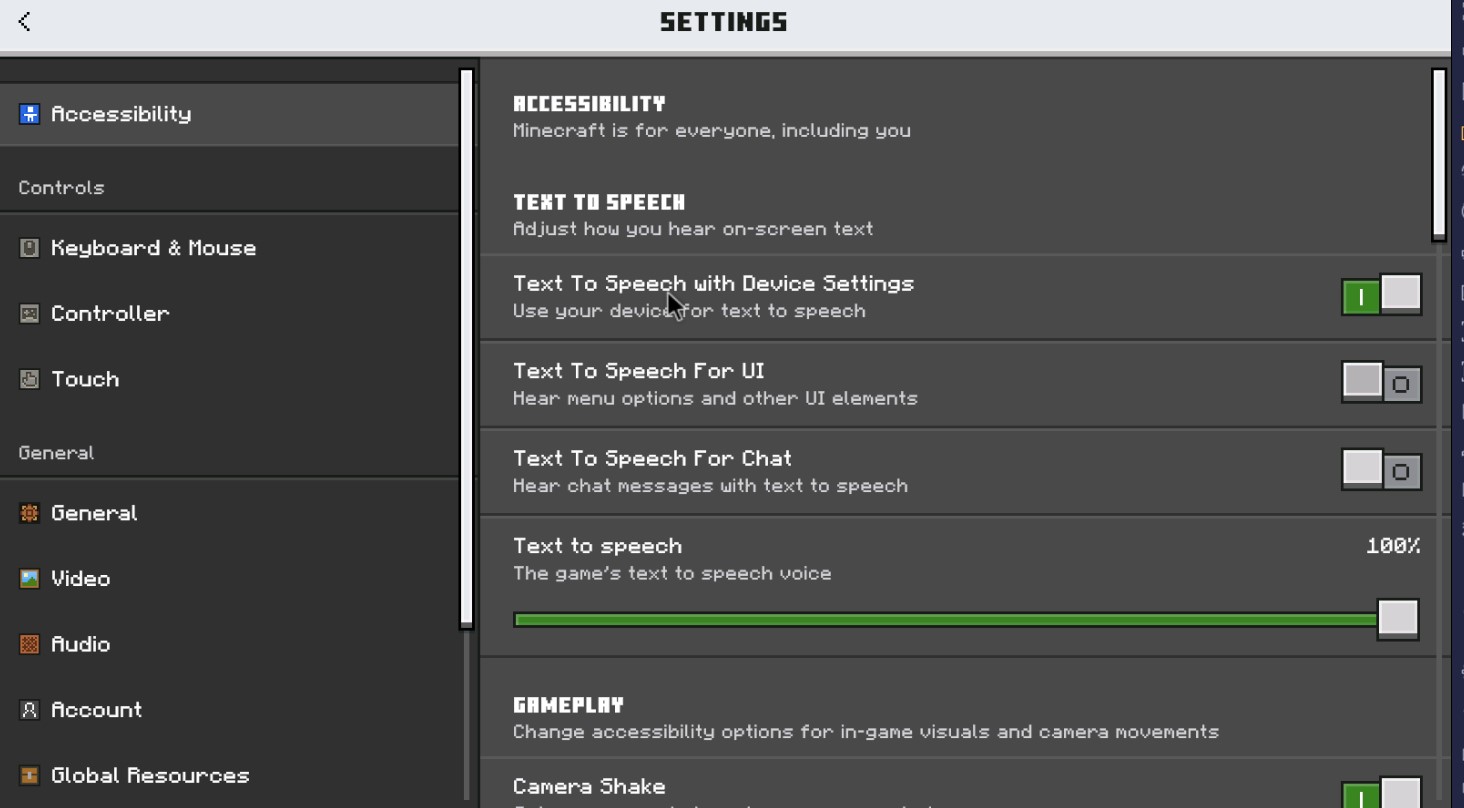Open the Video settings tab
This screenshot has width=1464, height=808.
[81, 579]
